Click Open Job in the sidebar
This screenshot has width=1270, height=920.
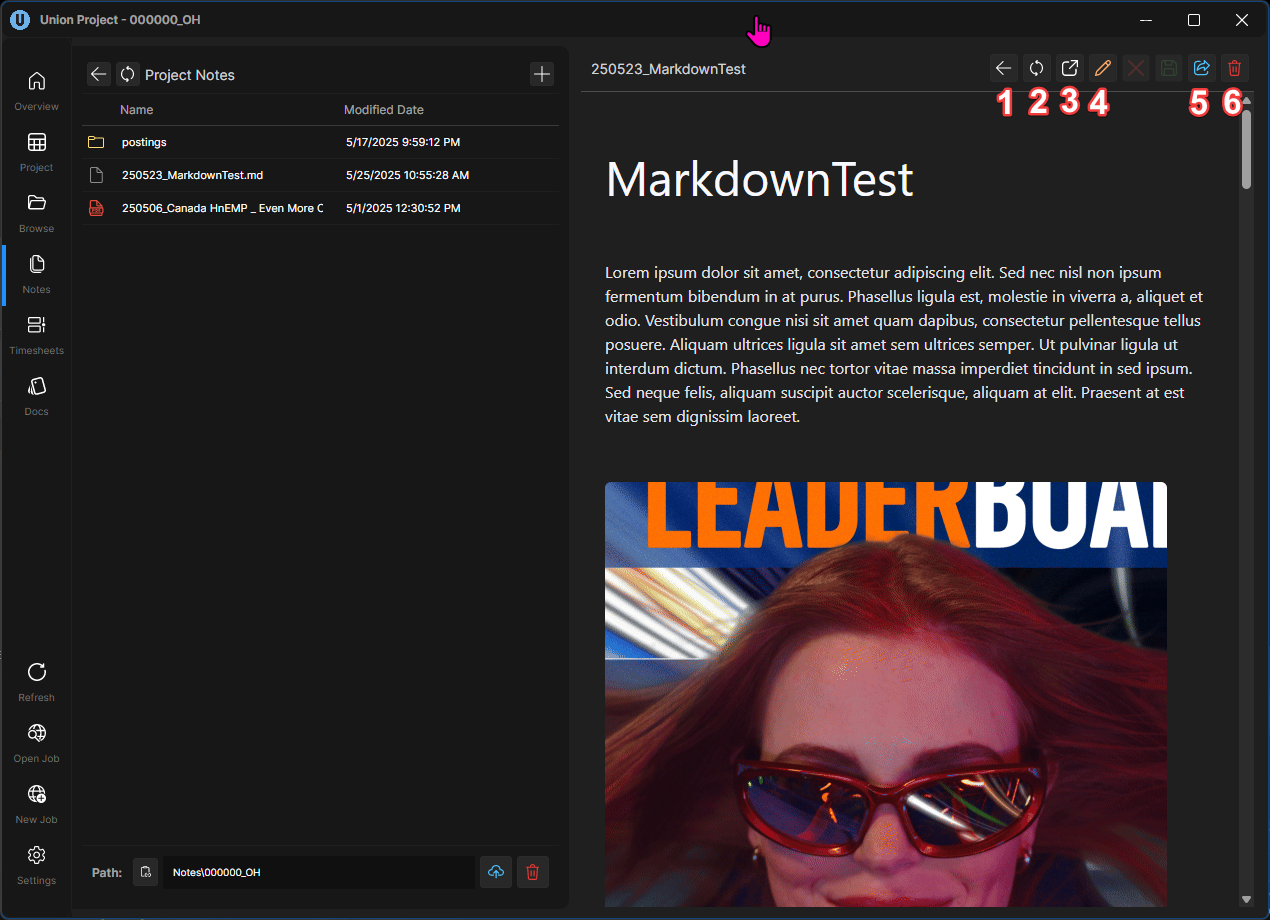[x=36, y=741]
